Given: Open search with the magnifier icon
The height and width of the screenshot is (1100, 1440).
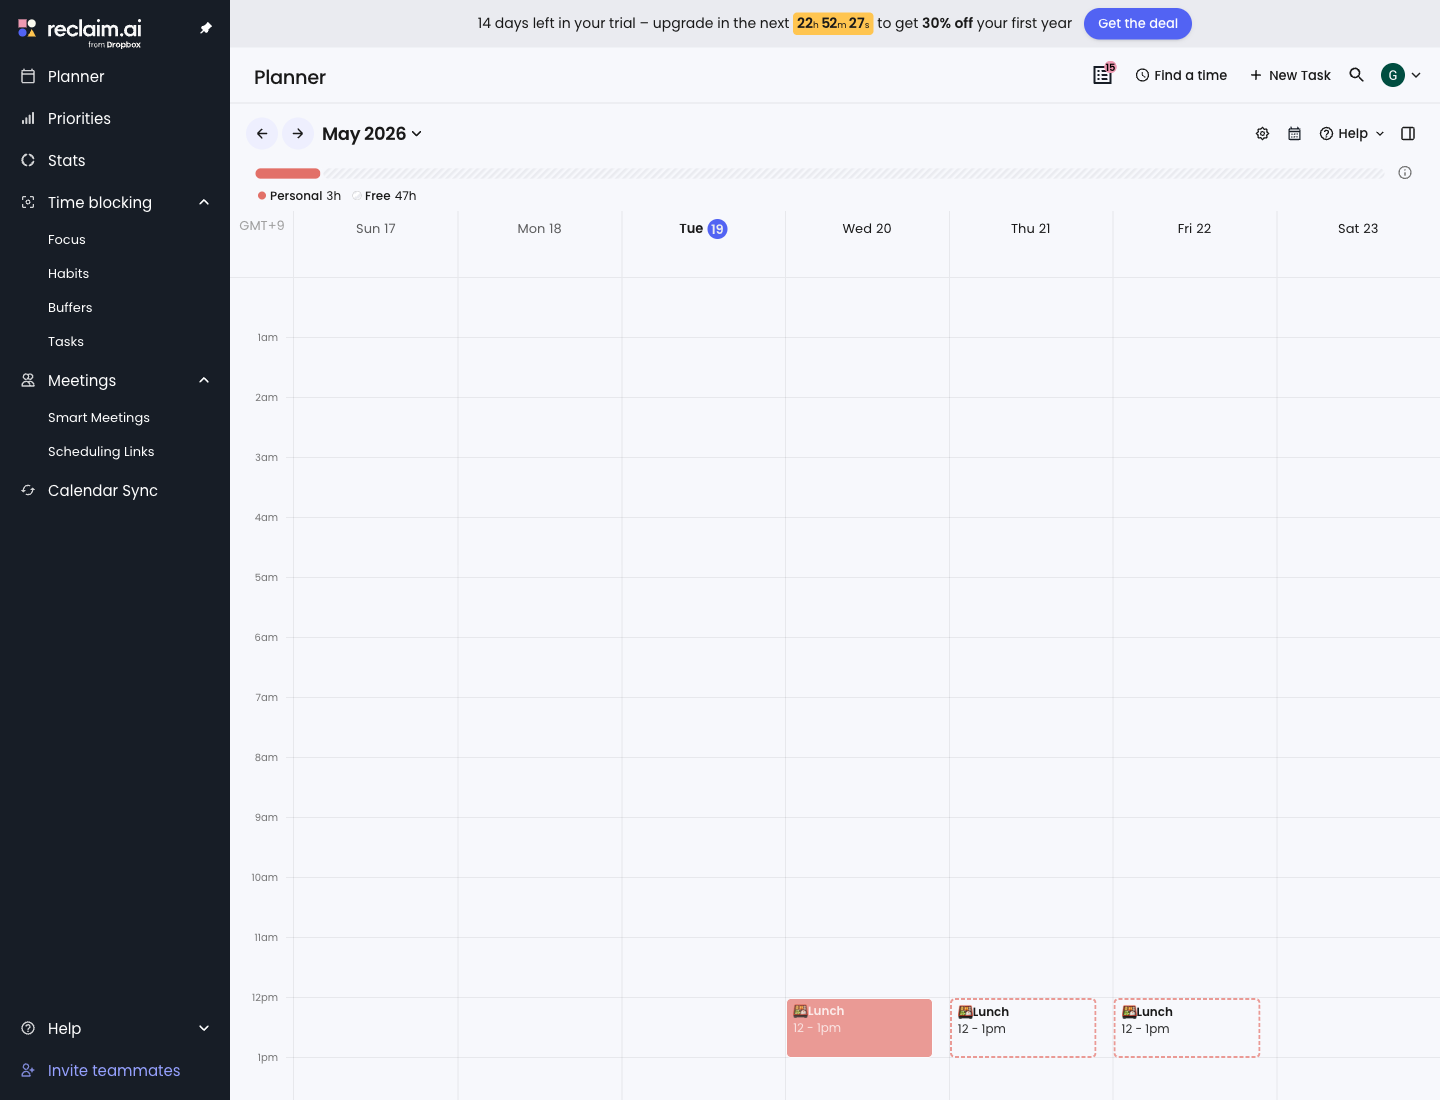Looking at the screenshot, I should 1356,75.
